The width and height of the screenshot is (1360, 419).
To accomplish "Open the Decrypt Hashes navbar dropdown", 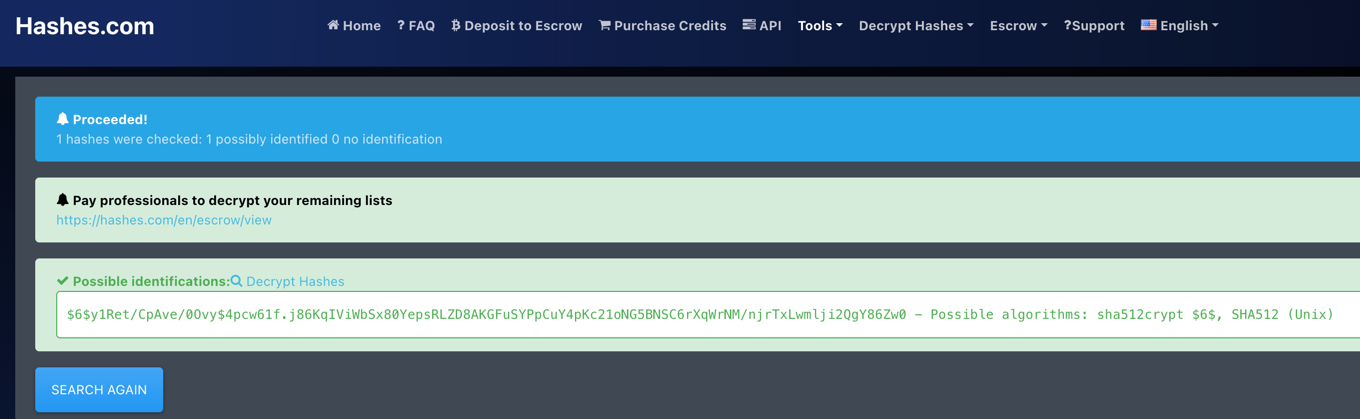I will click(915, 26).
